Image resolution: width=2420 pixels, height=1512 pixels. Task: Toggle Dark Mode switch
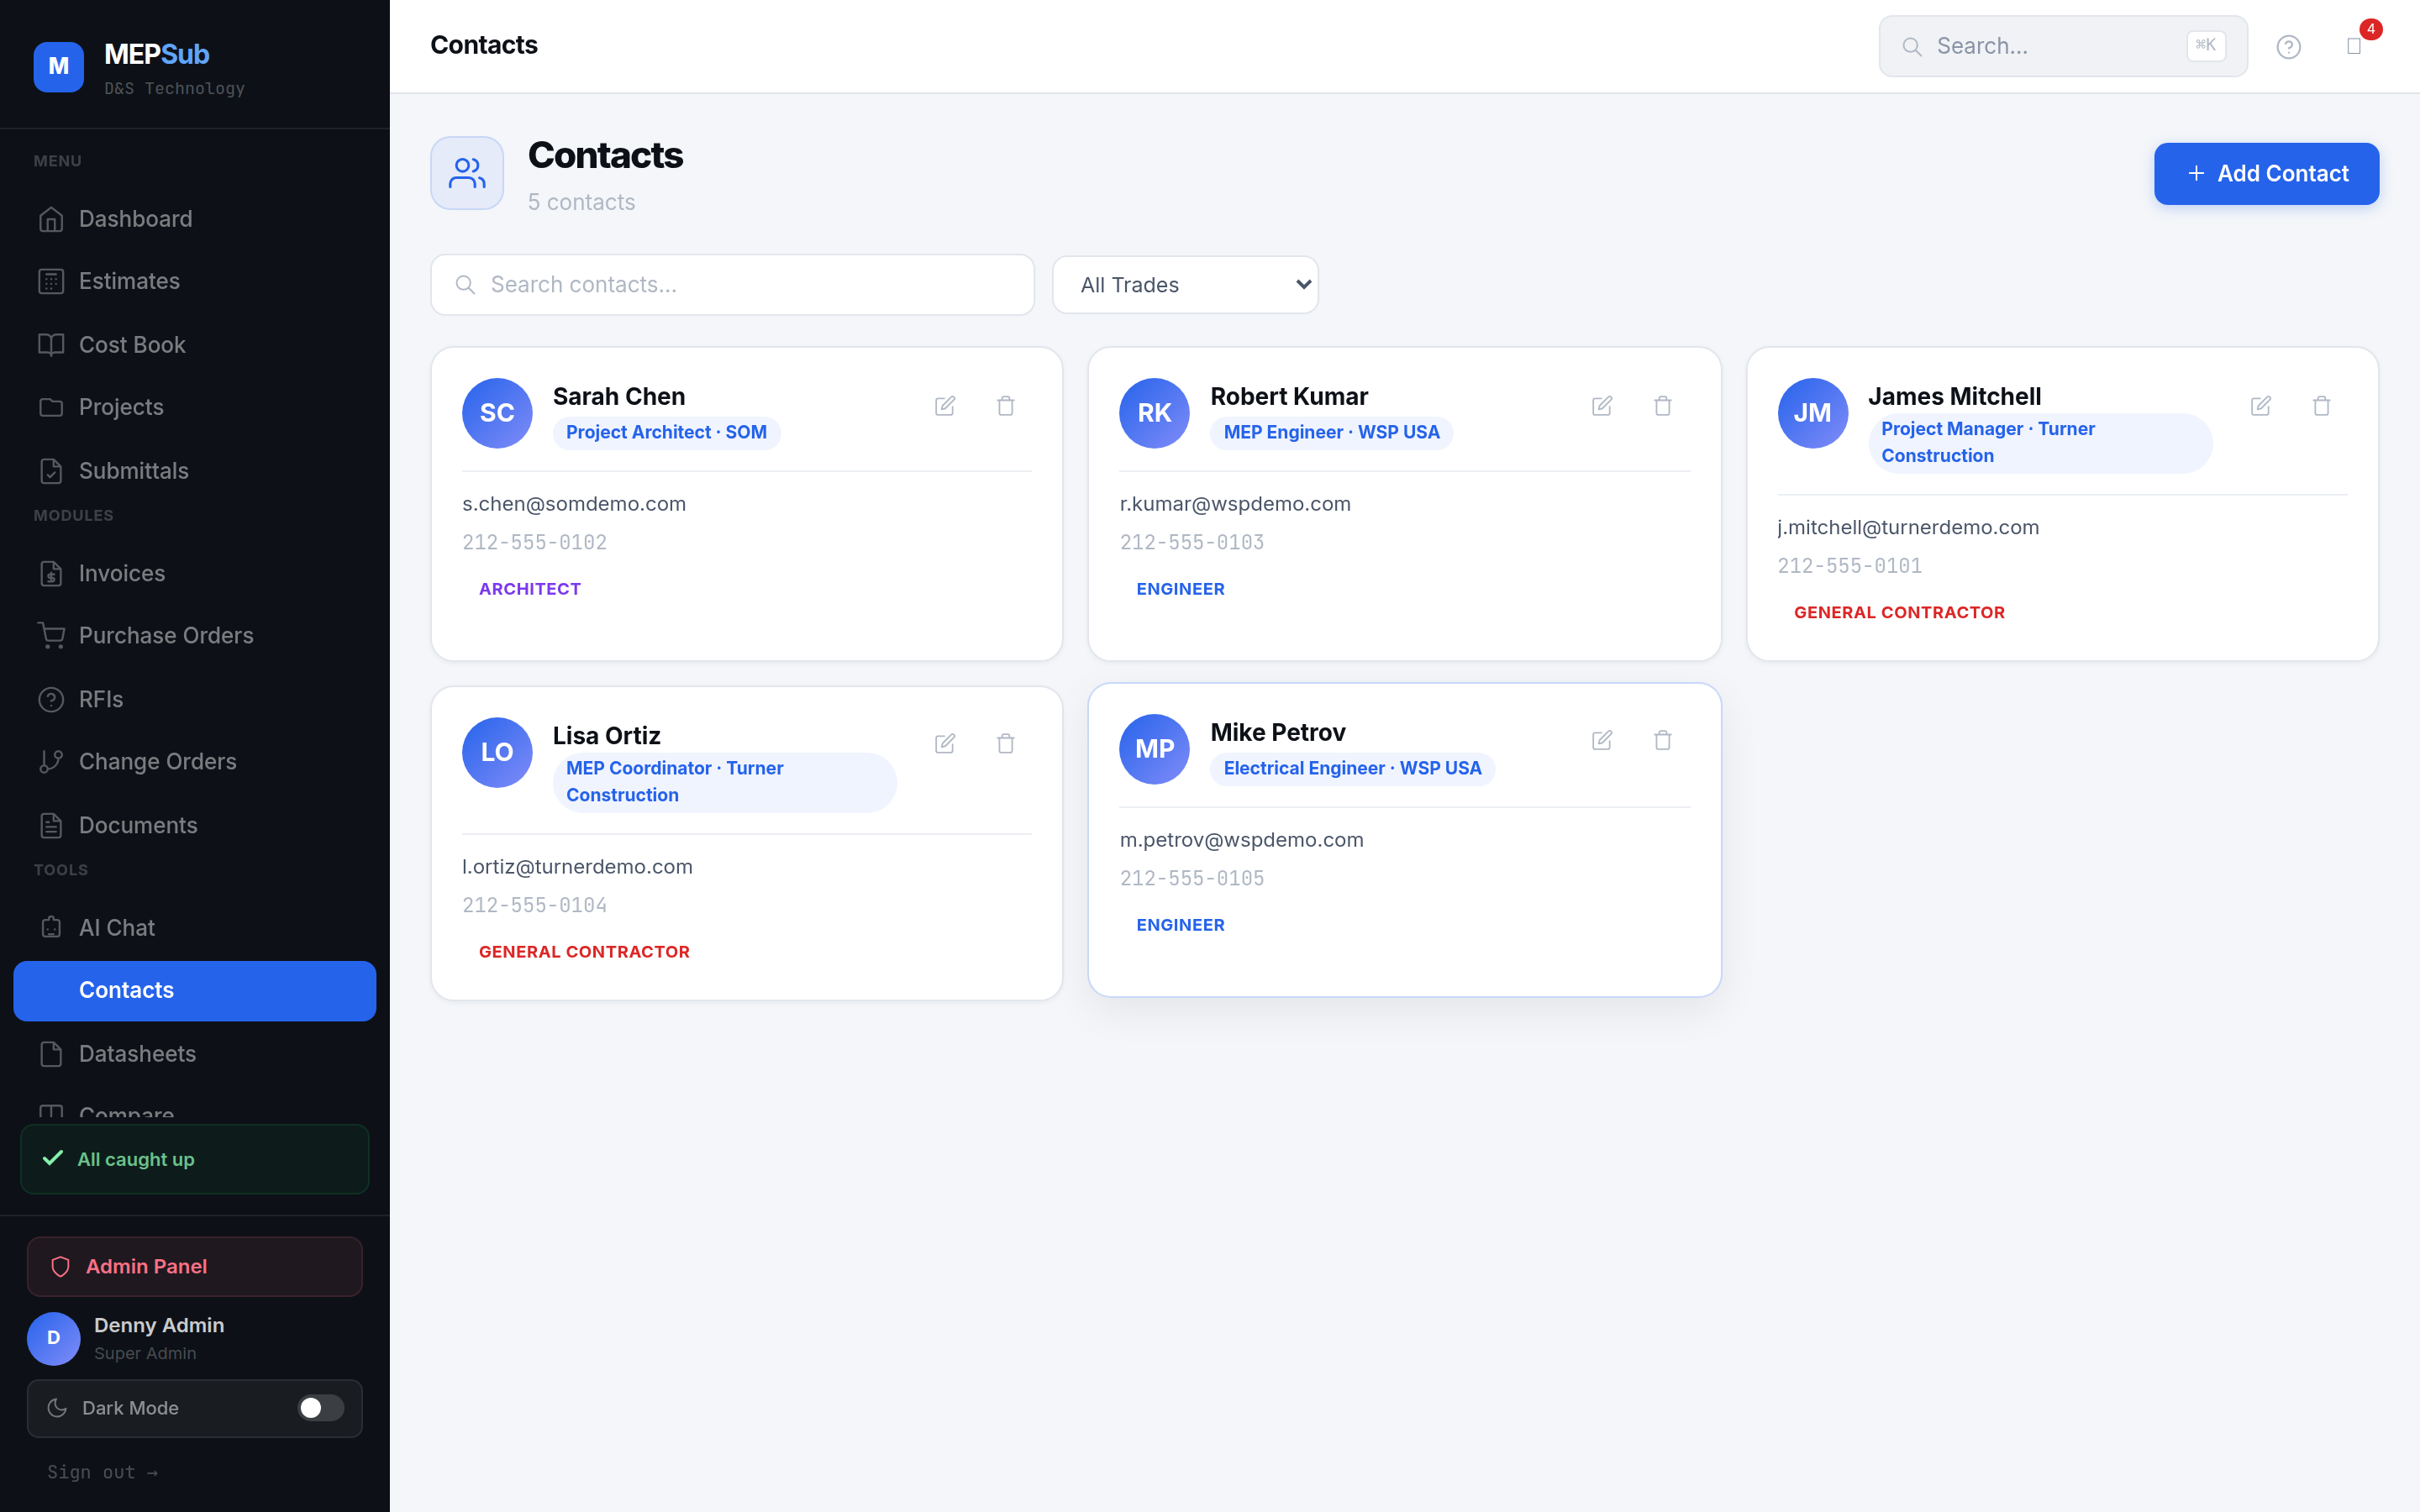319,1408
